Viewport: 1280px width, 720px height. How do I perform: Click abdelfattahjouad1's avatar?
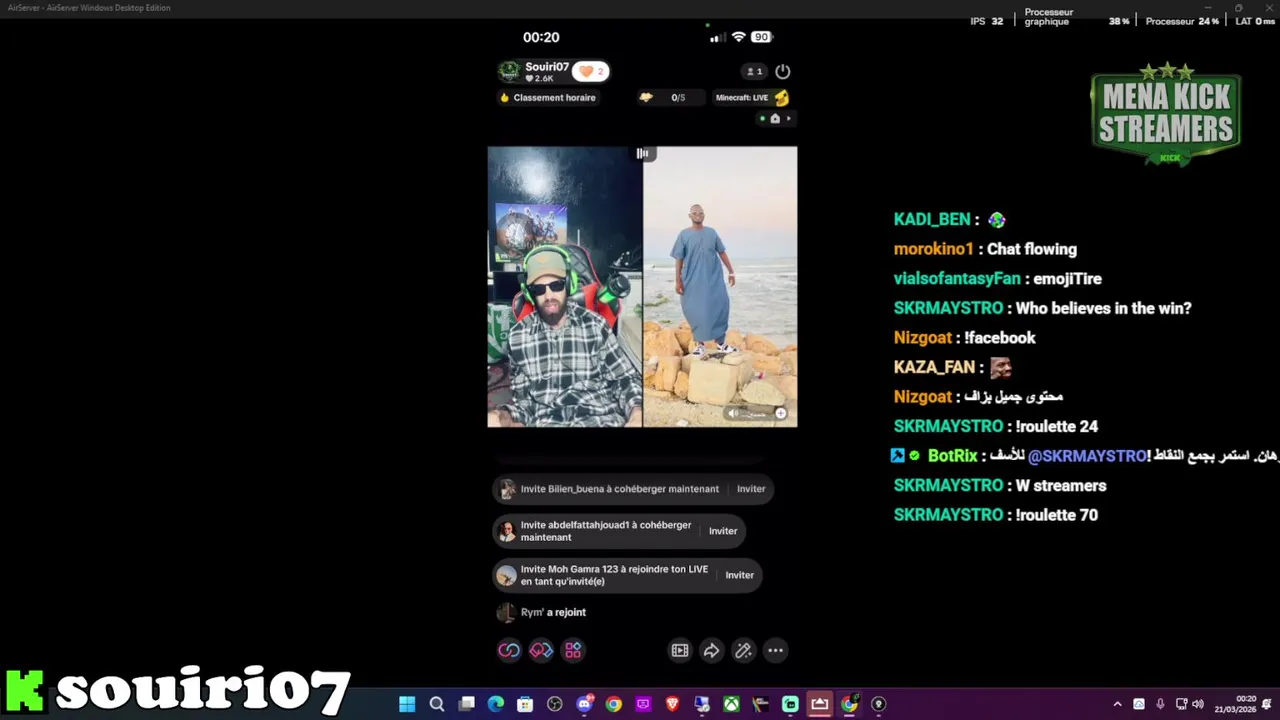(x=507, y=531)
